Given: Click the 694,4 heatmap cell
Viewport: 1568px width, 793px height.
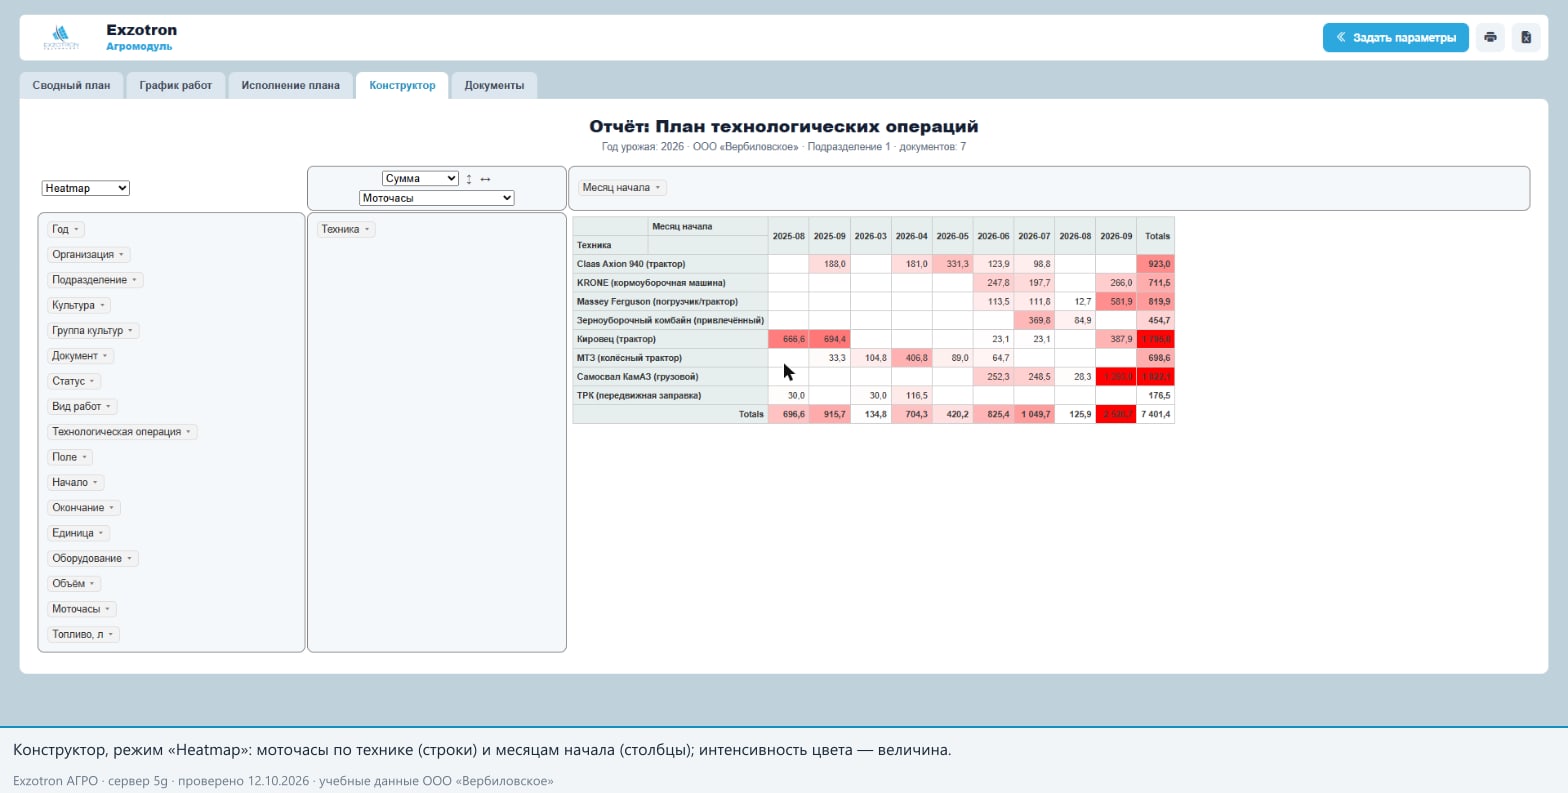Looking at the screenshot, I should click(x=830, y=339).
